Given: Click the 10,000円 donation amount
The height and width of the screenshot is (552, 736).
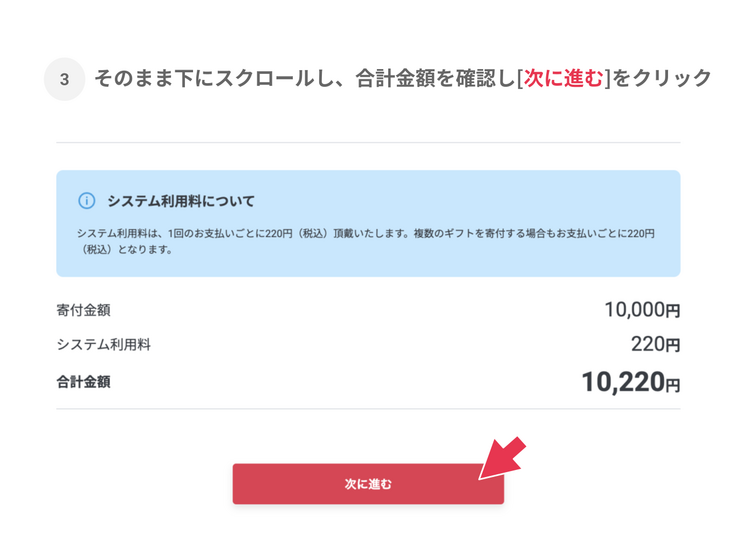Looking at the screenshot, I should pyautogui.click(x=641, y=311).
